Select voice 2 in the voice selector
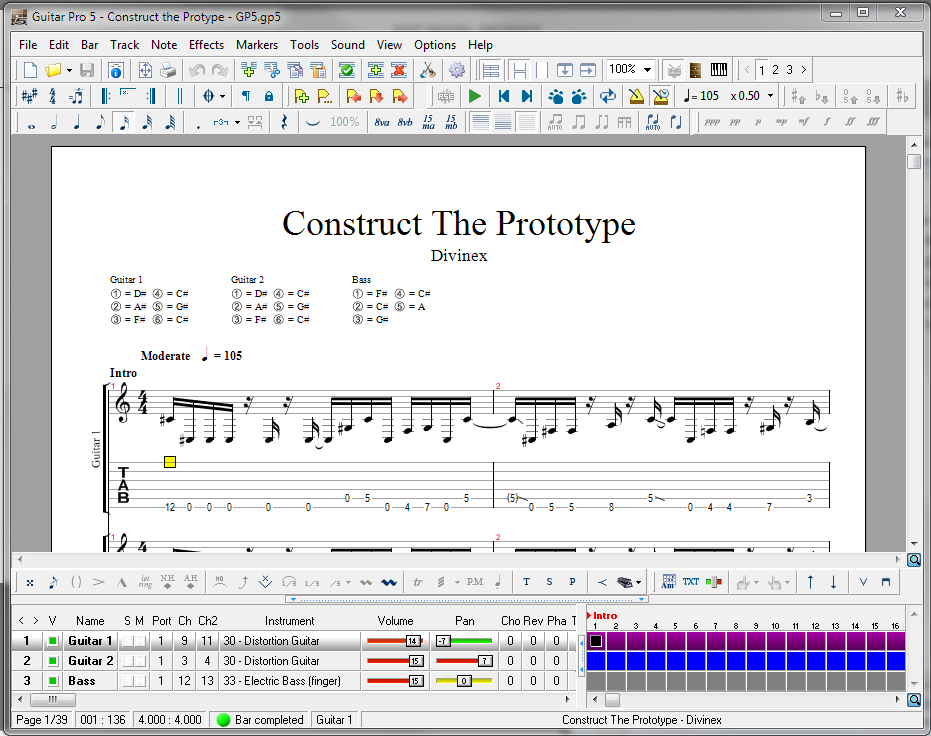This screenshot has height=736, width=931. 775,70
